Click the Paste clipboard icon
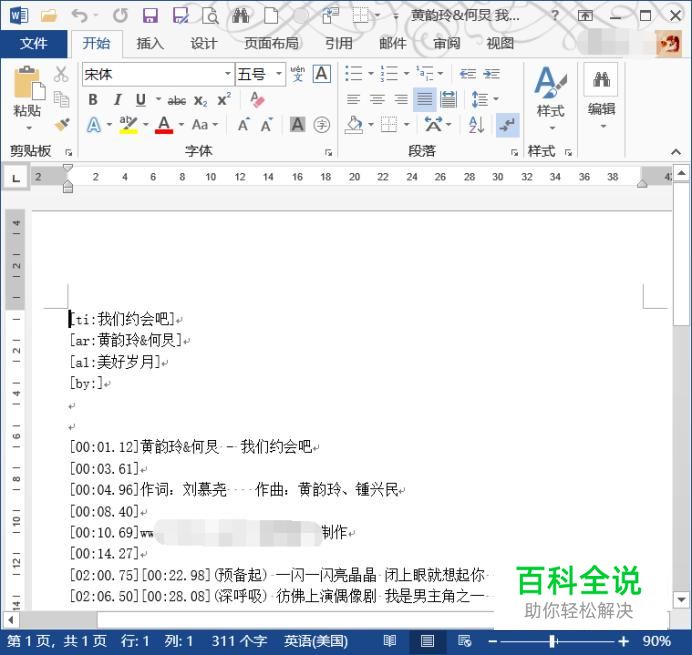The width and height of the screenshot is (692, 655). (x=29, y=83)
